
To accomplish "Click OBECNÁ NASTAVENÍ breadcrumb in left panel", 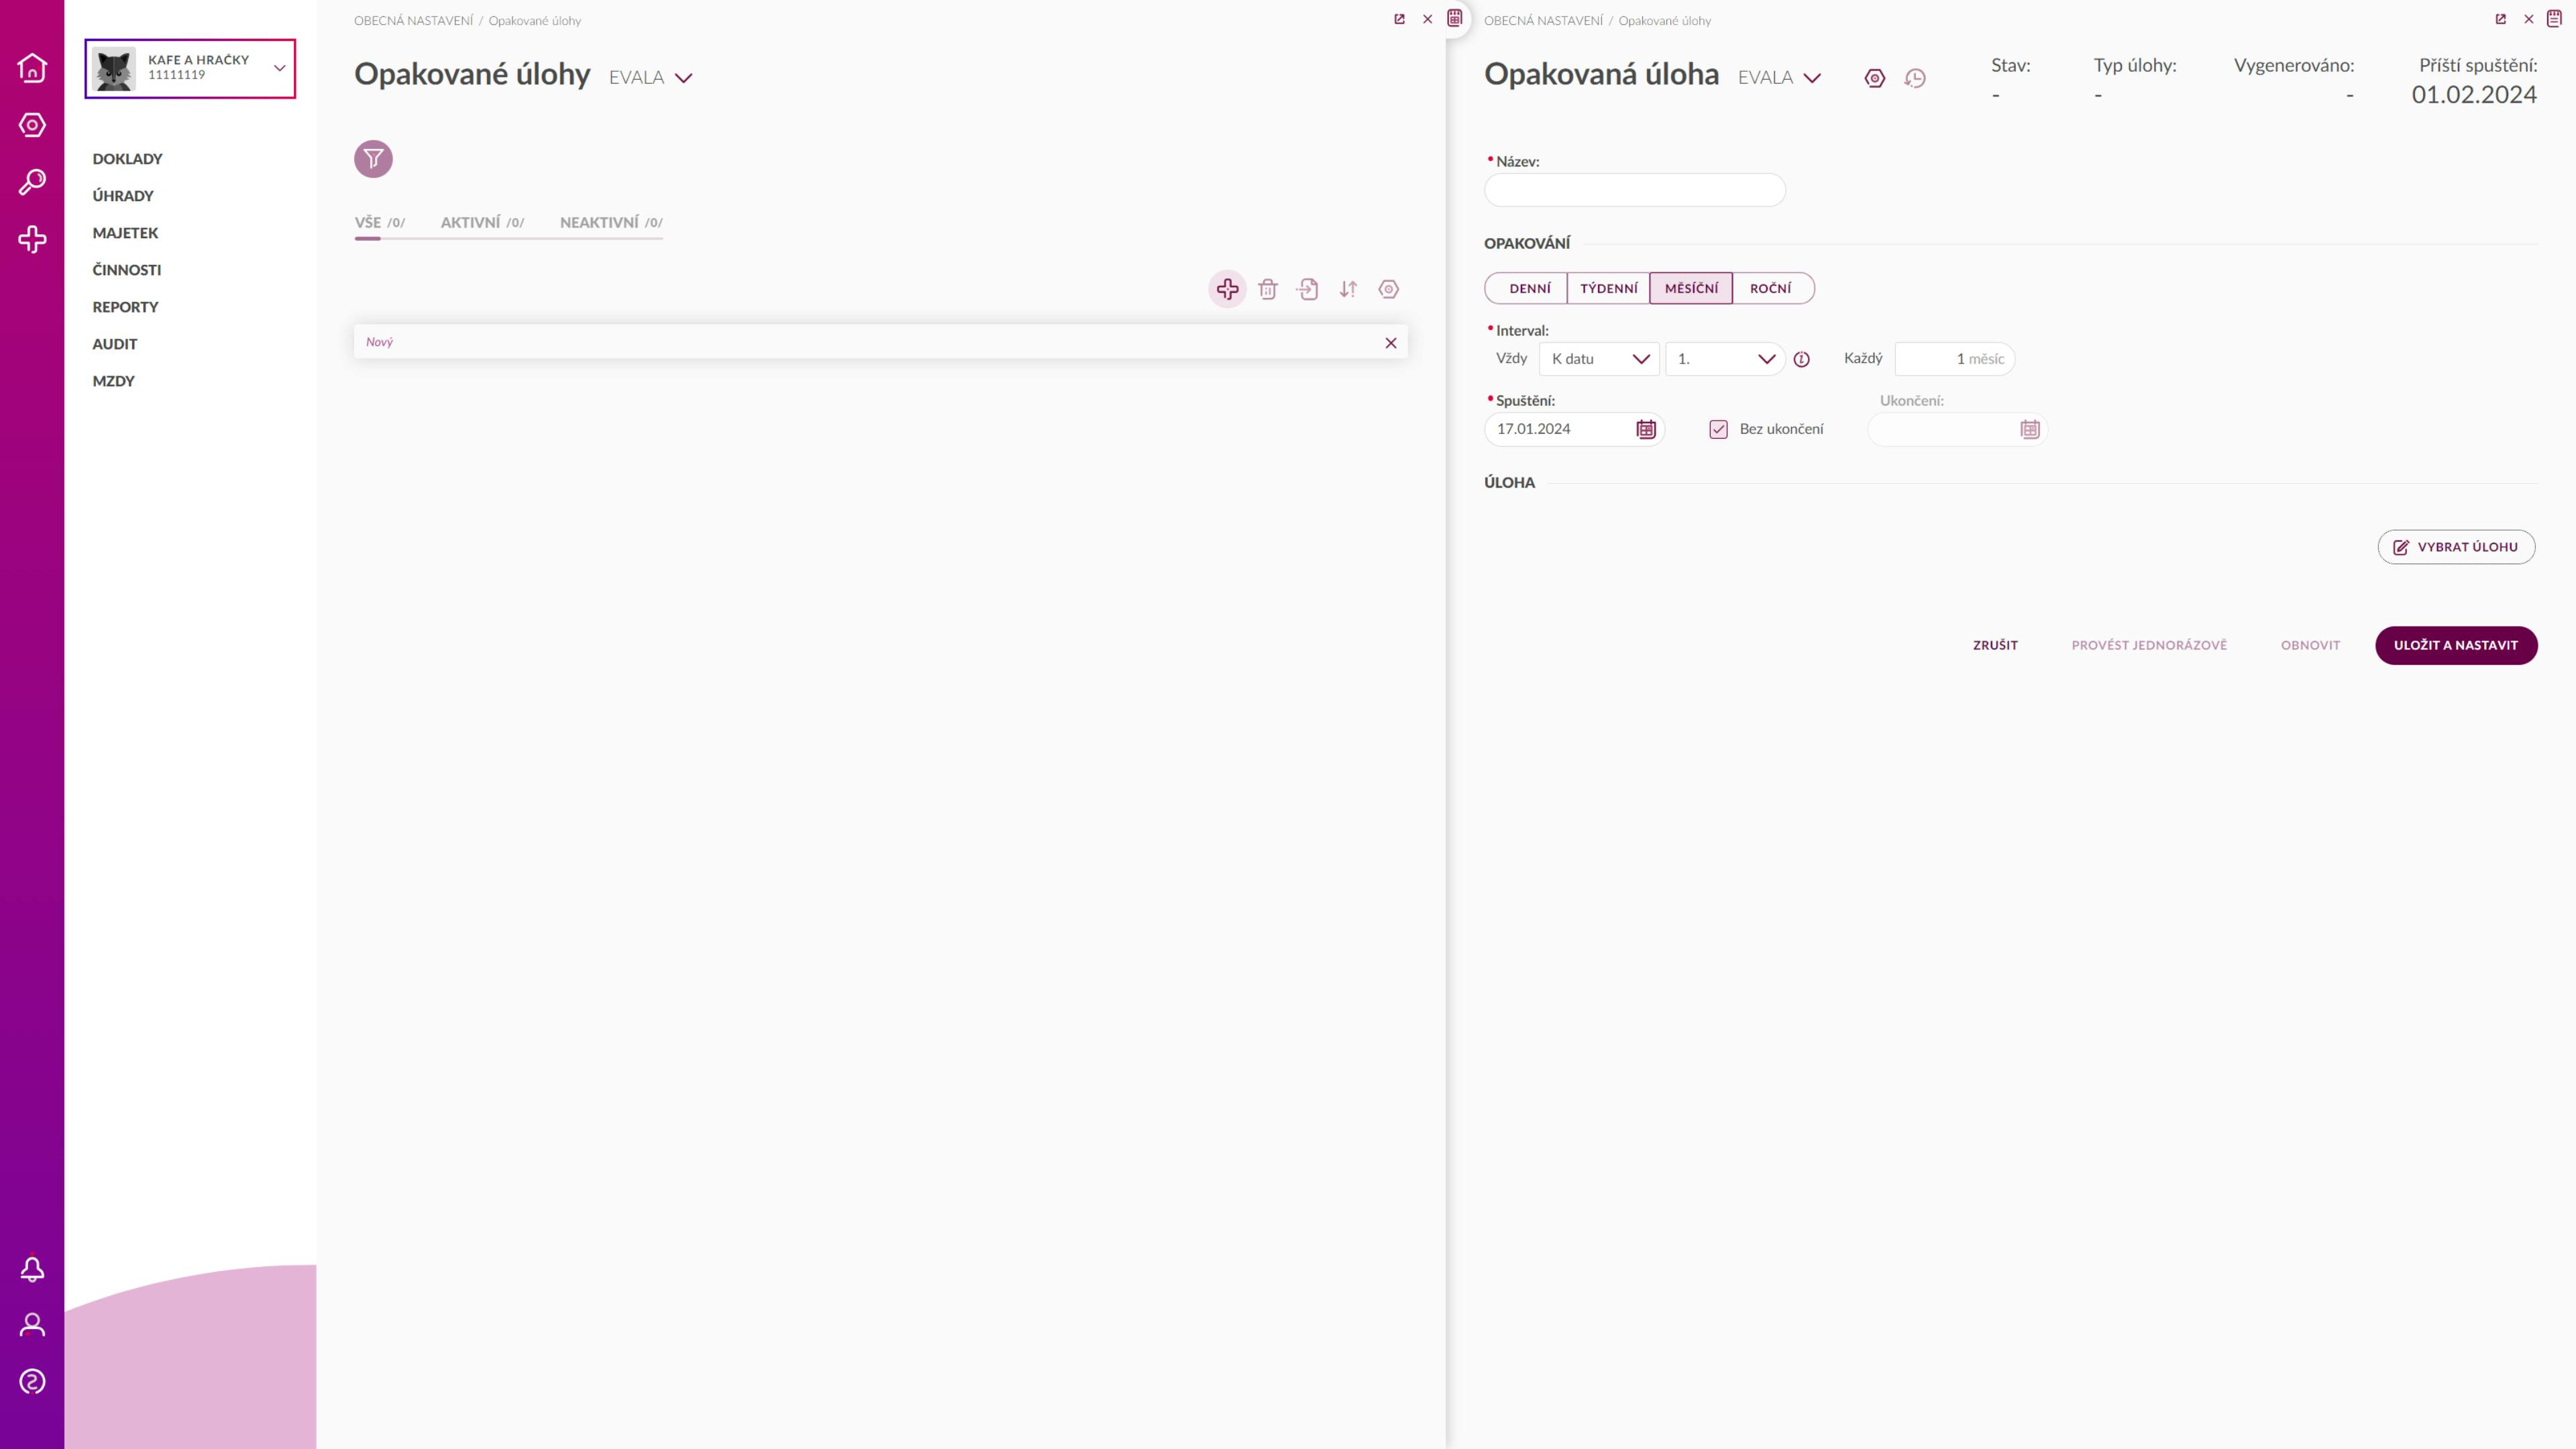I will click(413, 20).
